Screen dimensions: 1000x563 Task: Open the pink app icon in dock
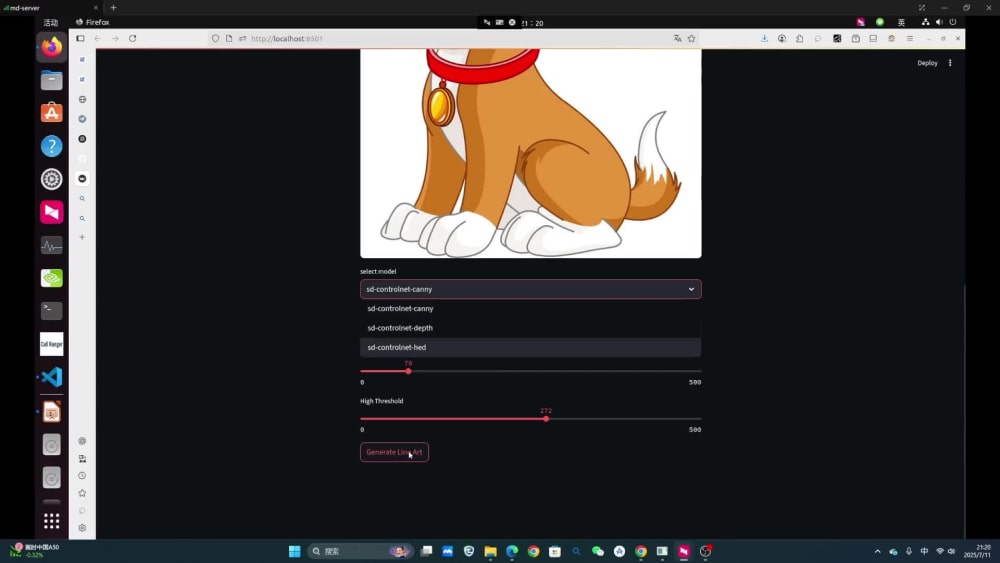pyautogui.click(x=52, y=212)
